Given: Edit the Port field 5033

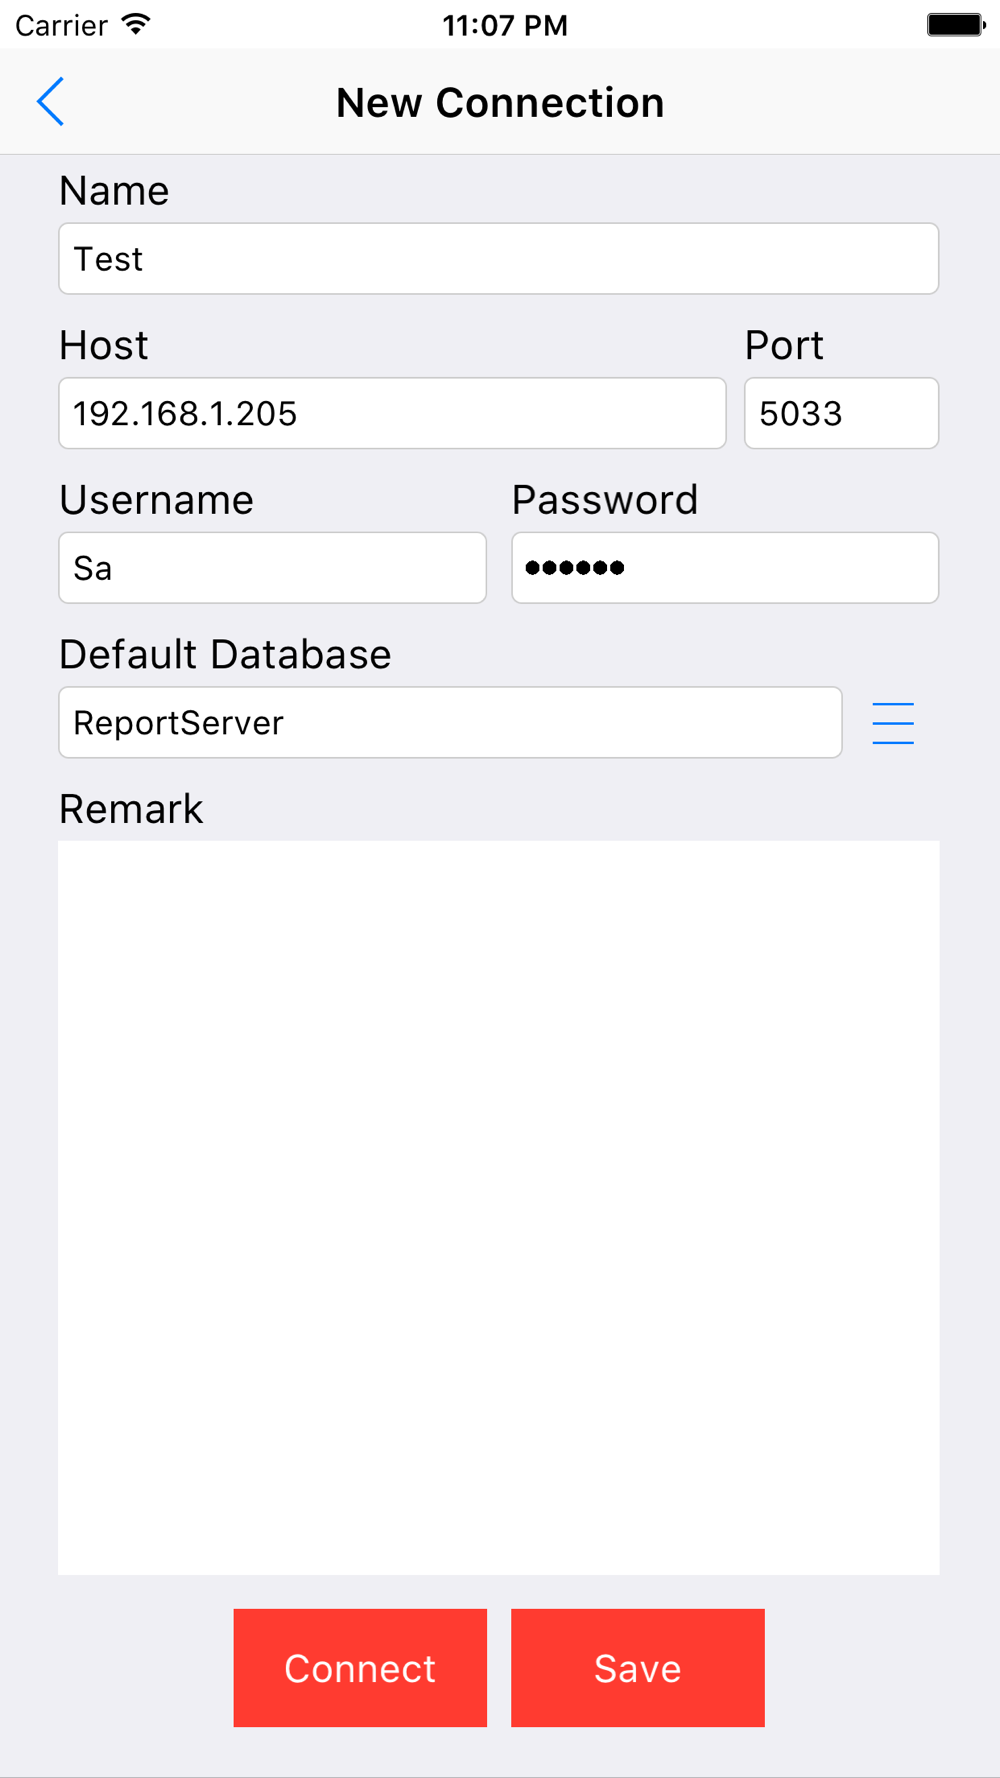Looking at the screenshot, I should click(x=841, y=413).
